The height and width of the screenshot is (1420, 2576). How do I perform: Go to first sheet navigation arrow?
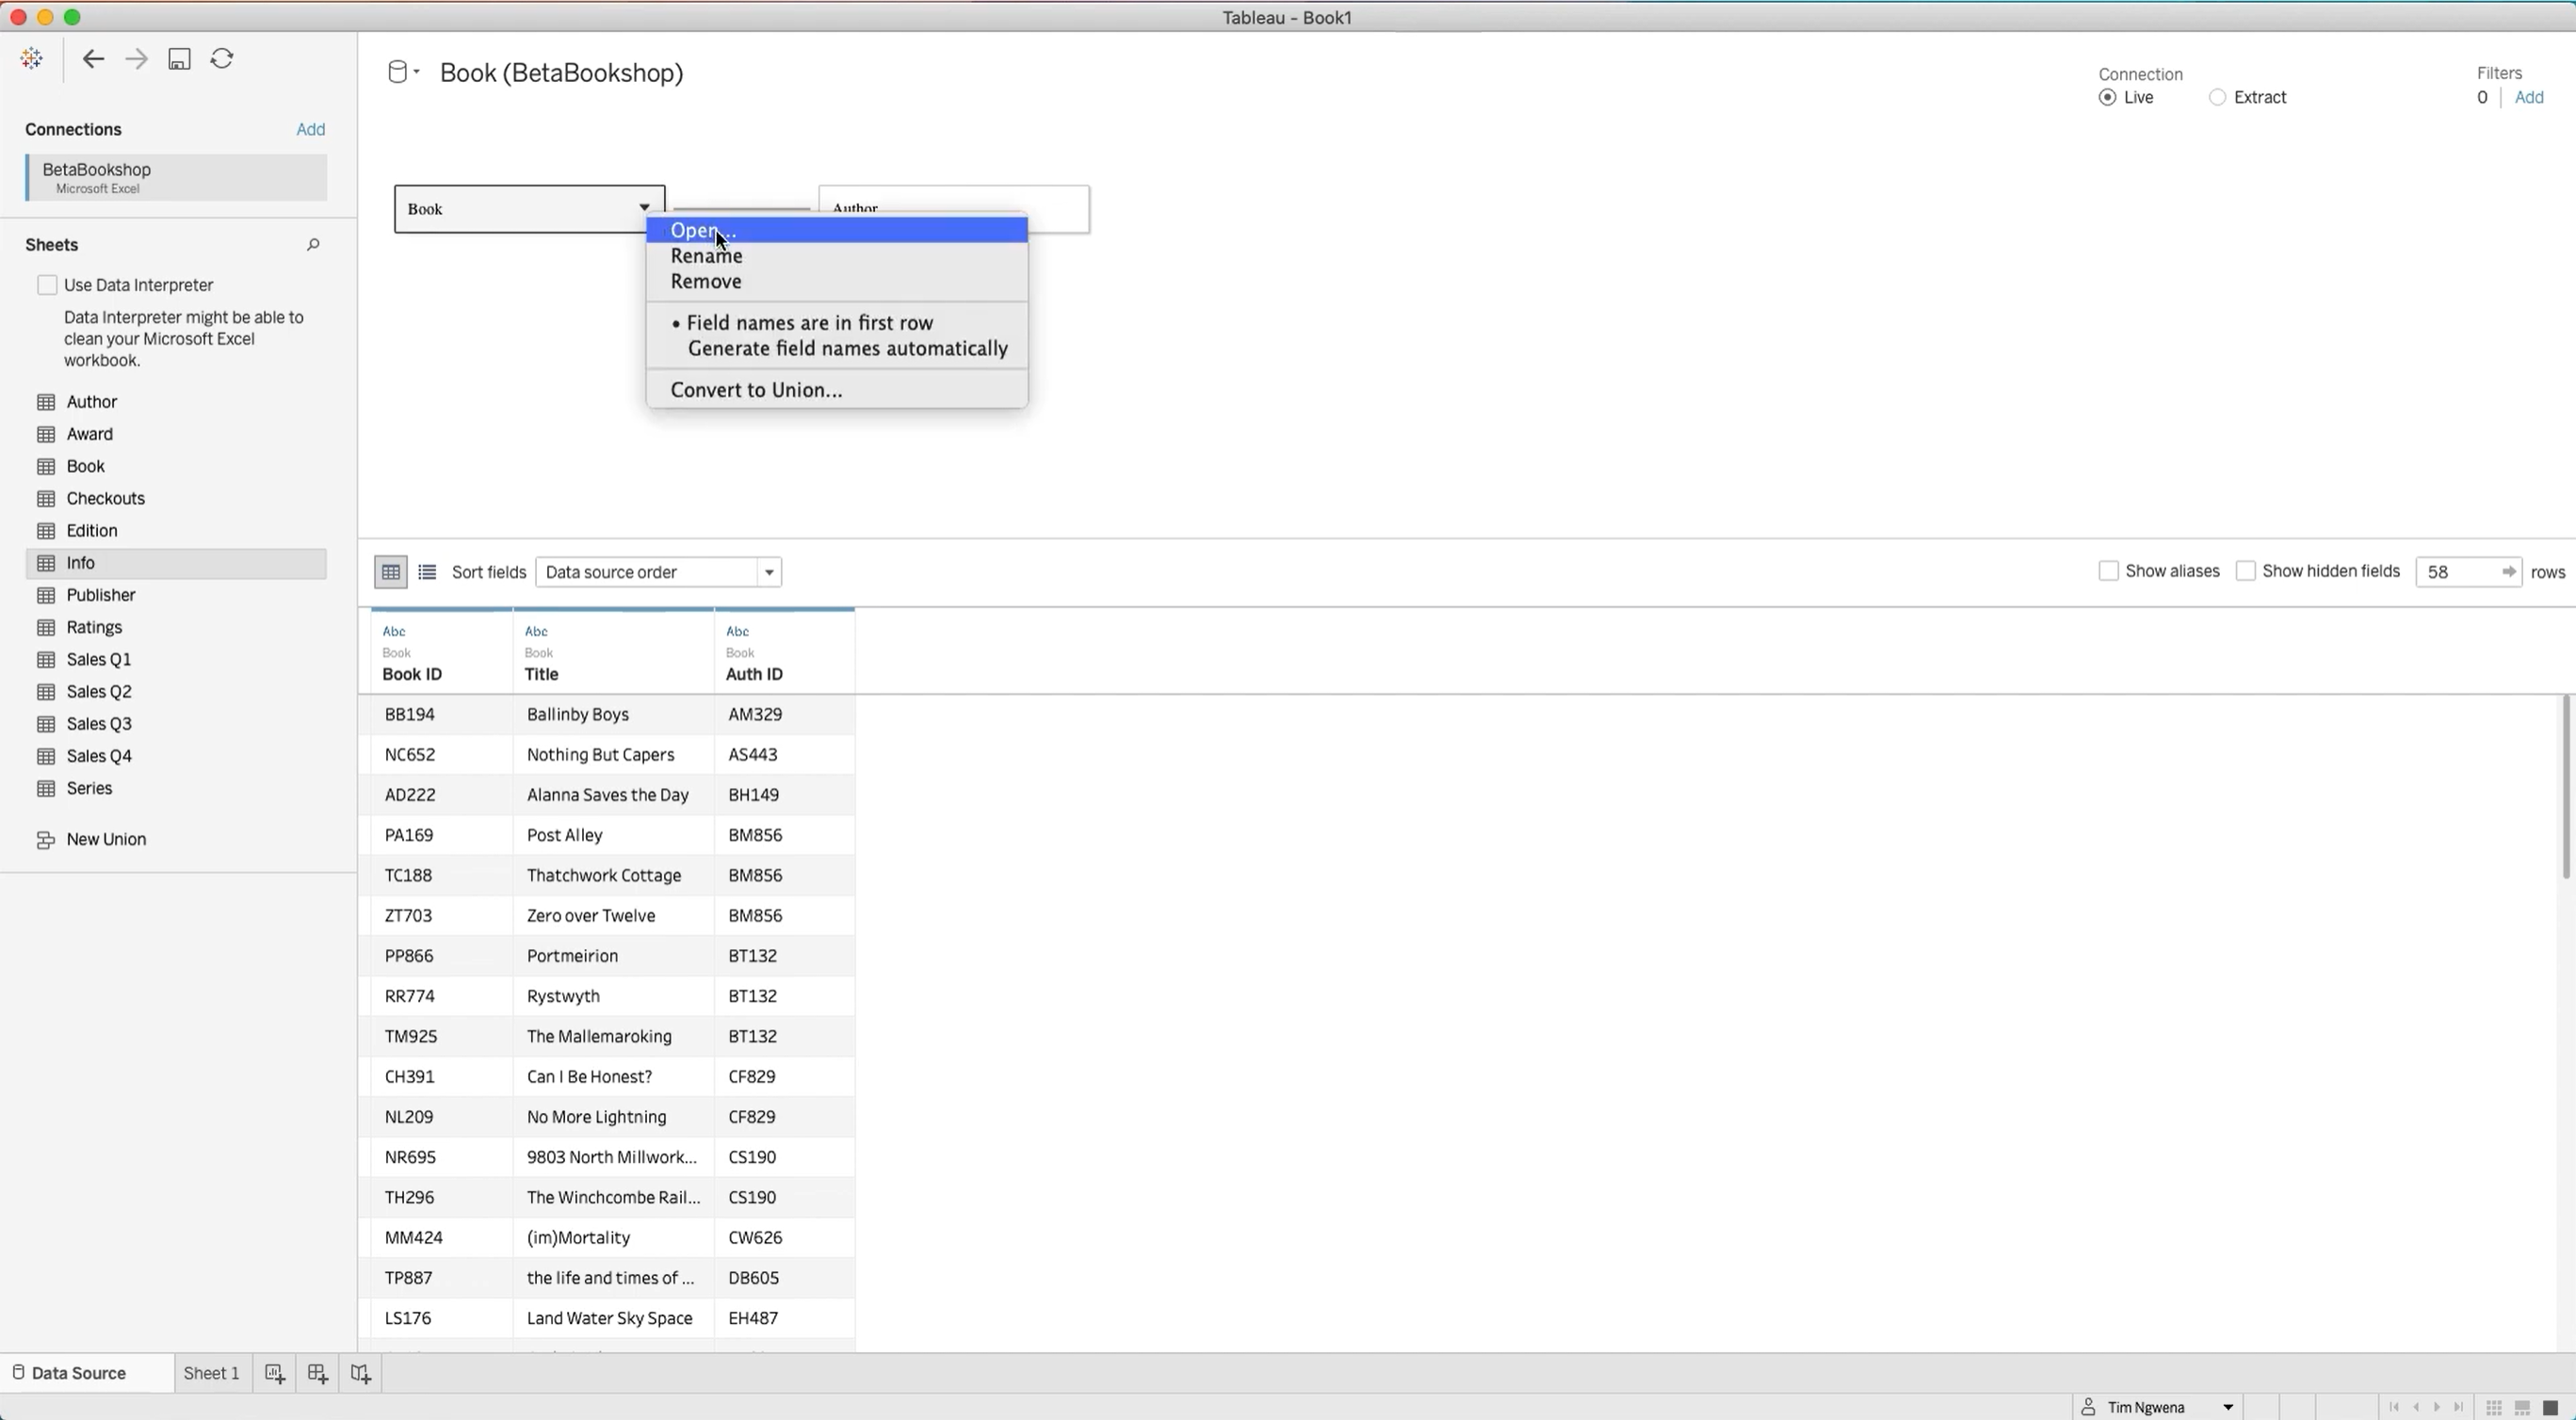click(2394, 1407)
